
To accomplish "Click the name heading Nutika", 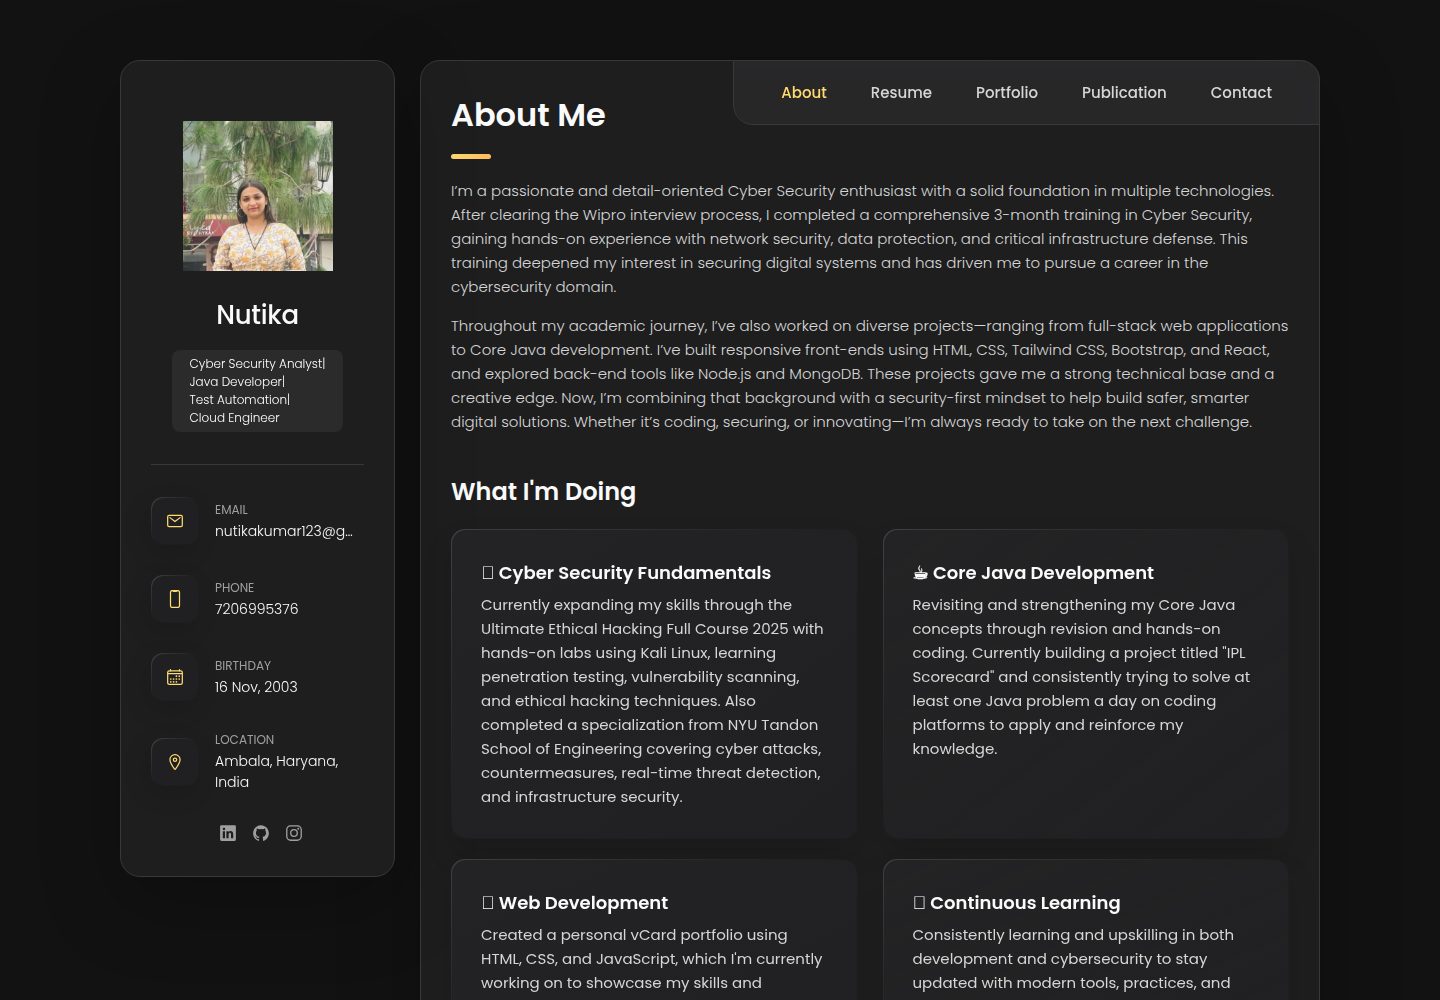I will [x=258, y=315].
